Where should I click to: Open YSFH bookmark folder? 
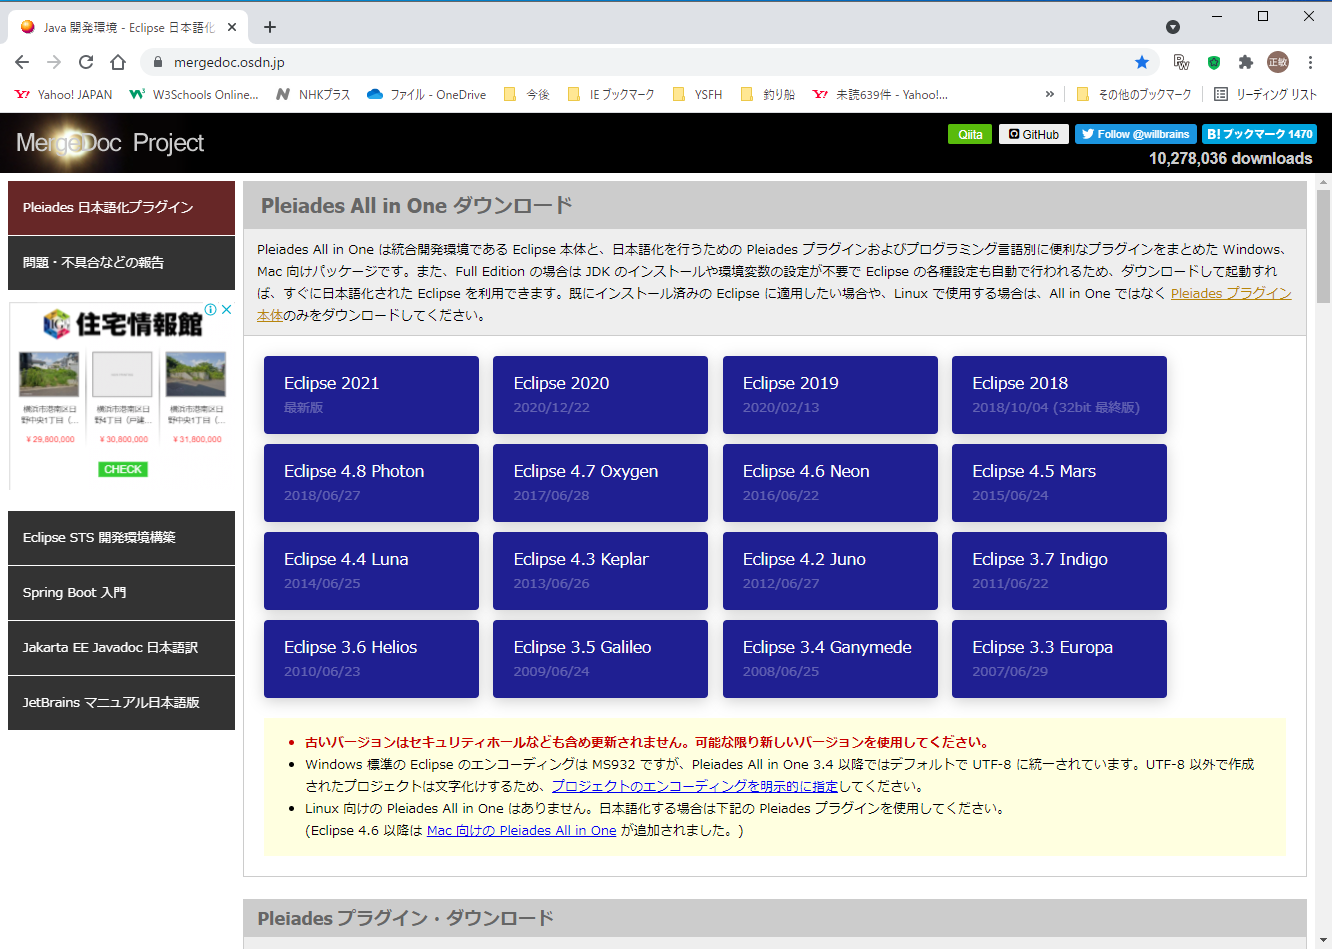point(697,94)
